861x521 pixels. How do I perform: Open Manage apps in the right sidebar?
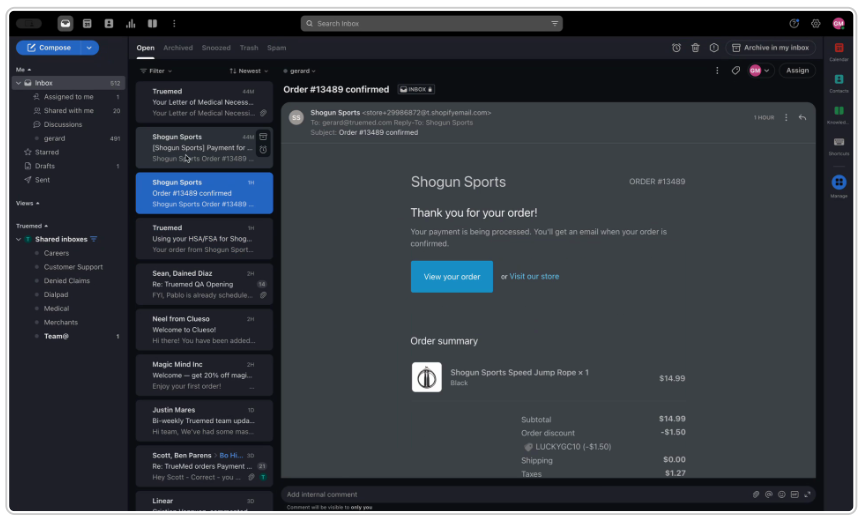[839, 185]
